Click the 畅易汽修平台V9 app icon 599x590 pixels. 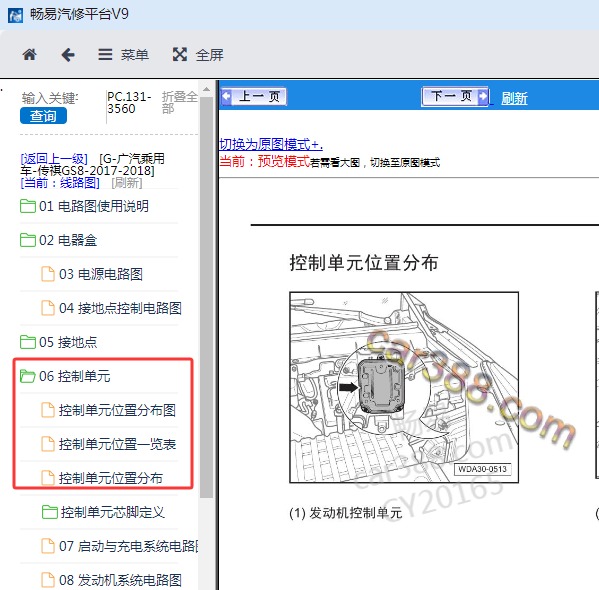click(x=16, y=15)
